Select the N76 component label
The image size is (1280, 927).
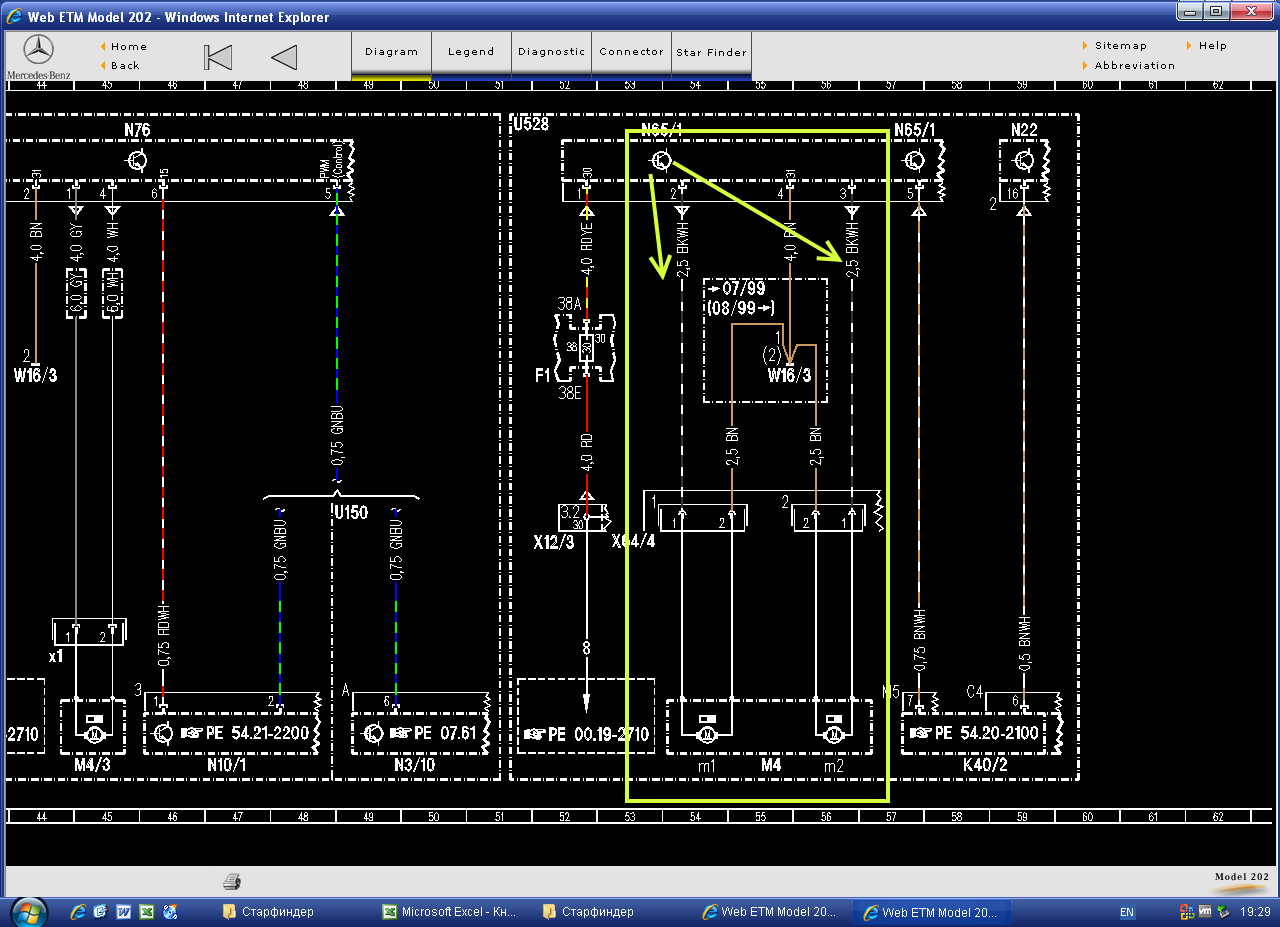[x=137, y=130]
